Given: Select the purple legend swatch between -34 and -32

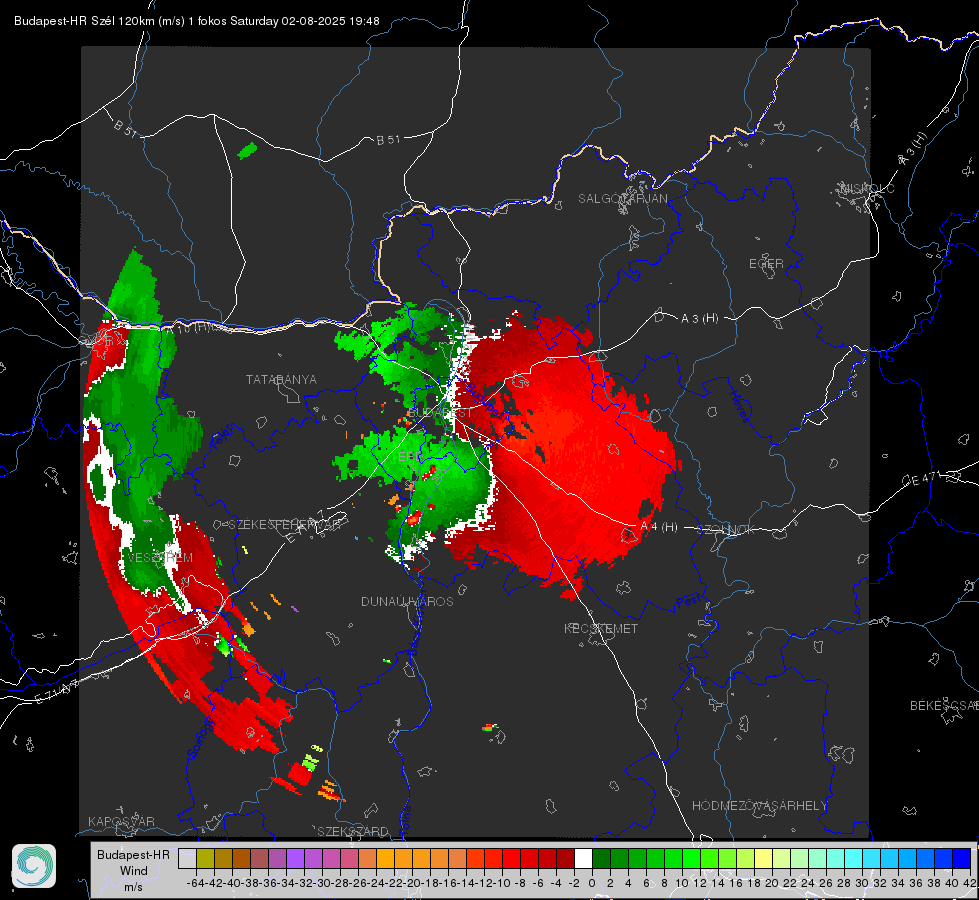Looking at the screenshot, I should [x=295, y=858].
